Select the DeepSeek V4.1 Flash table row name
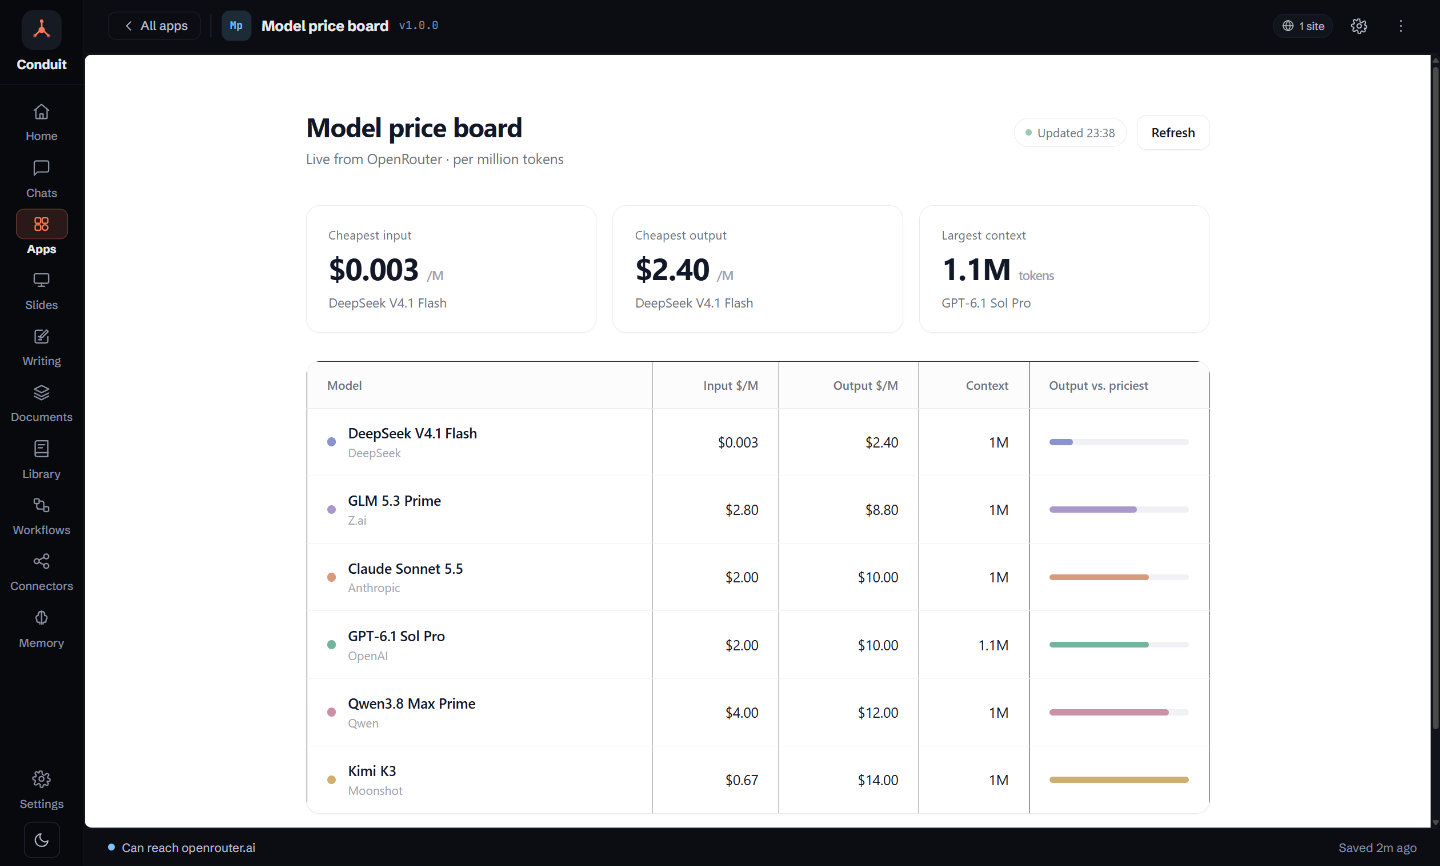1440x866 pixels. click(412, 433)
